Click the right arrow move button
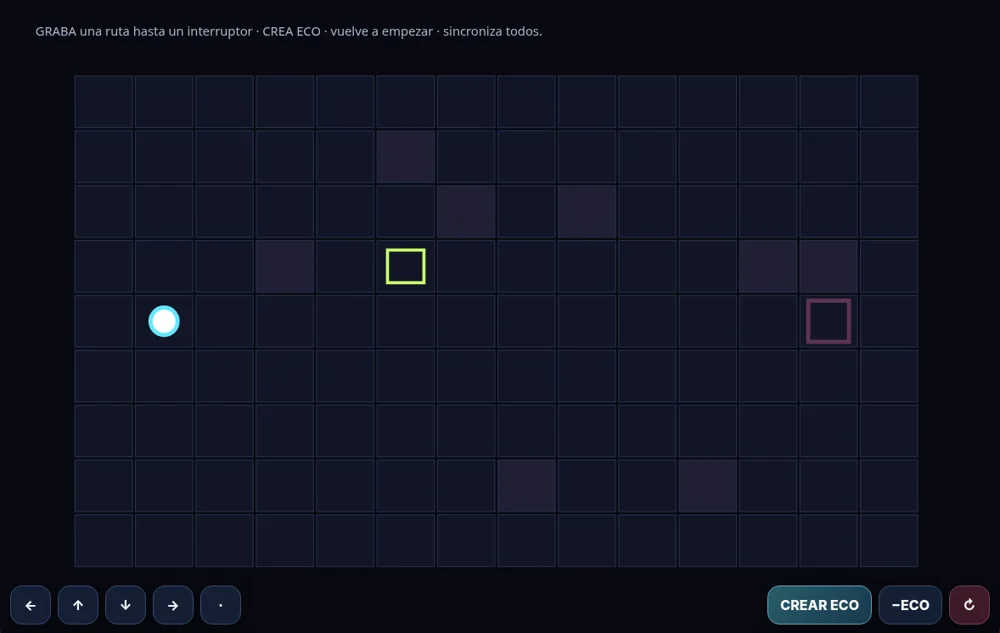This screenshot has height=633, width=1000. click(x=173, y=605)
